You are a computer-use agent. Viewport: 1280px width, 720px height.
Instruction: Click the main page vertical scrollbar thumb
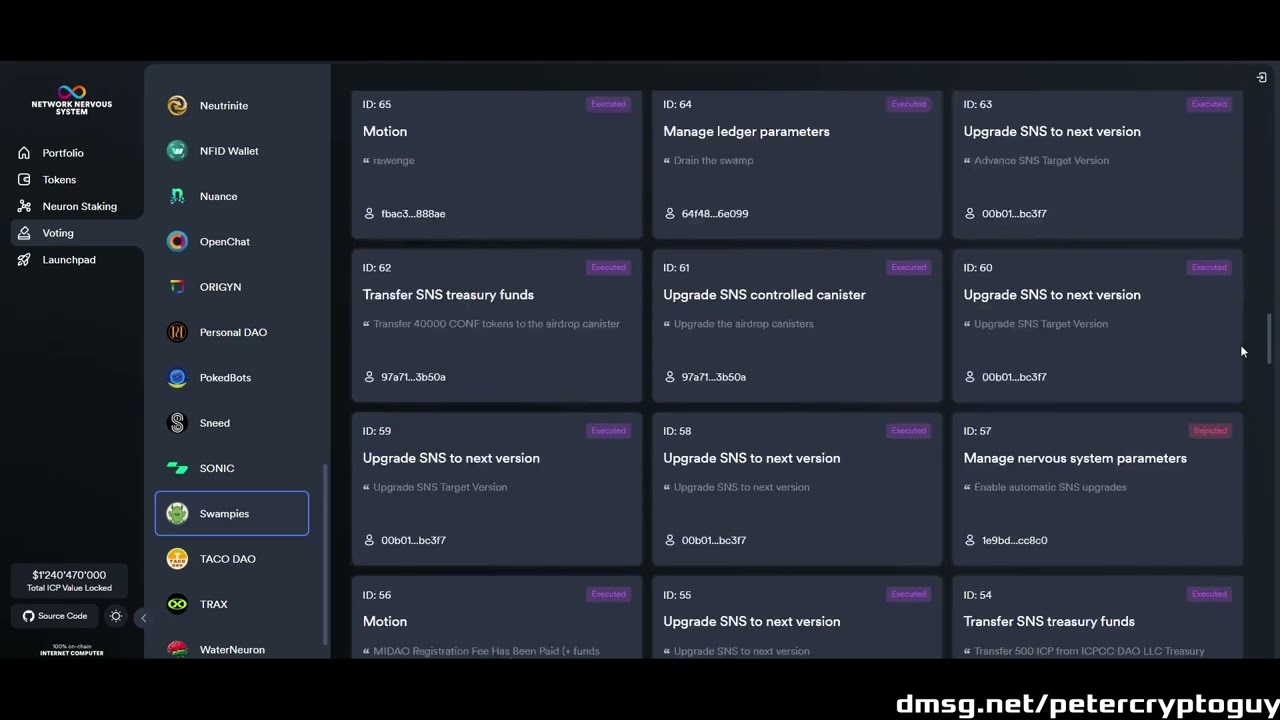pyautogui.click(x=1270, y=339)
